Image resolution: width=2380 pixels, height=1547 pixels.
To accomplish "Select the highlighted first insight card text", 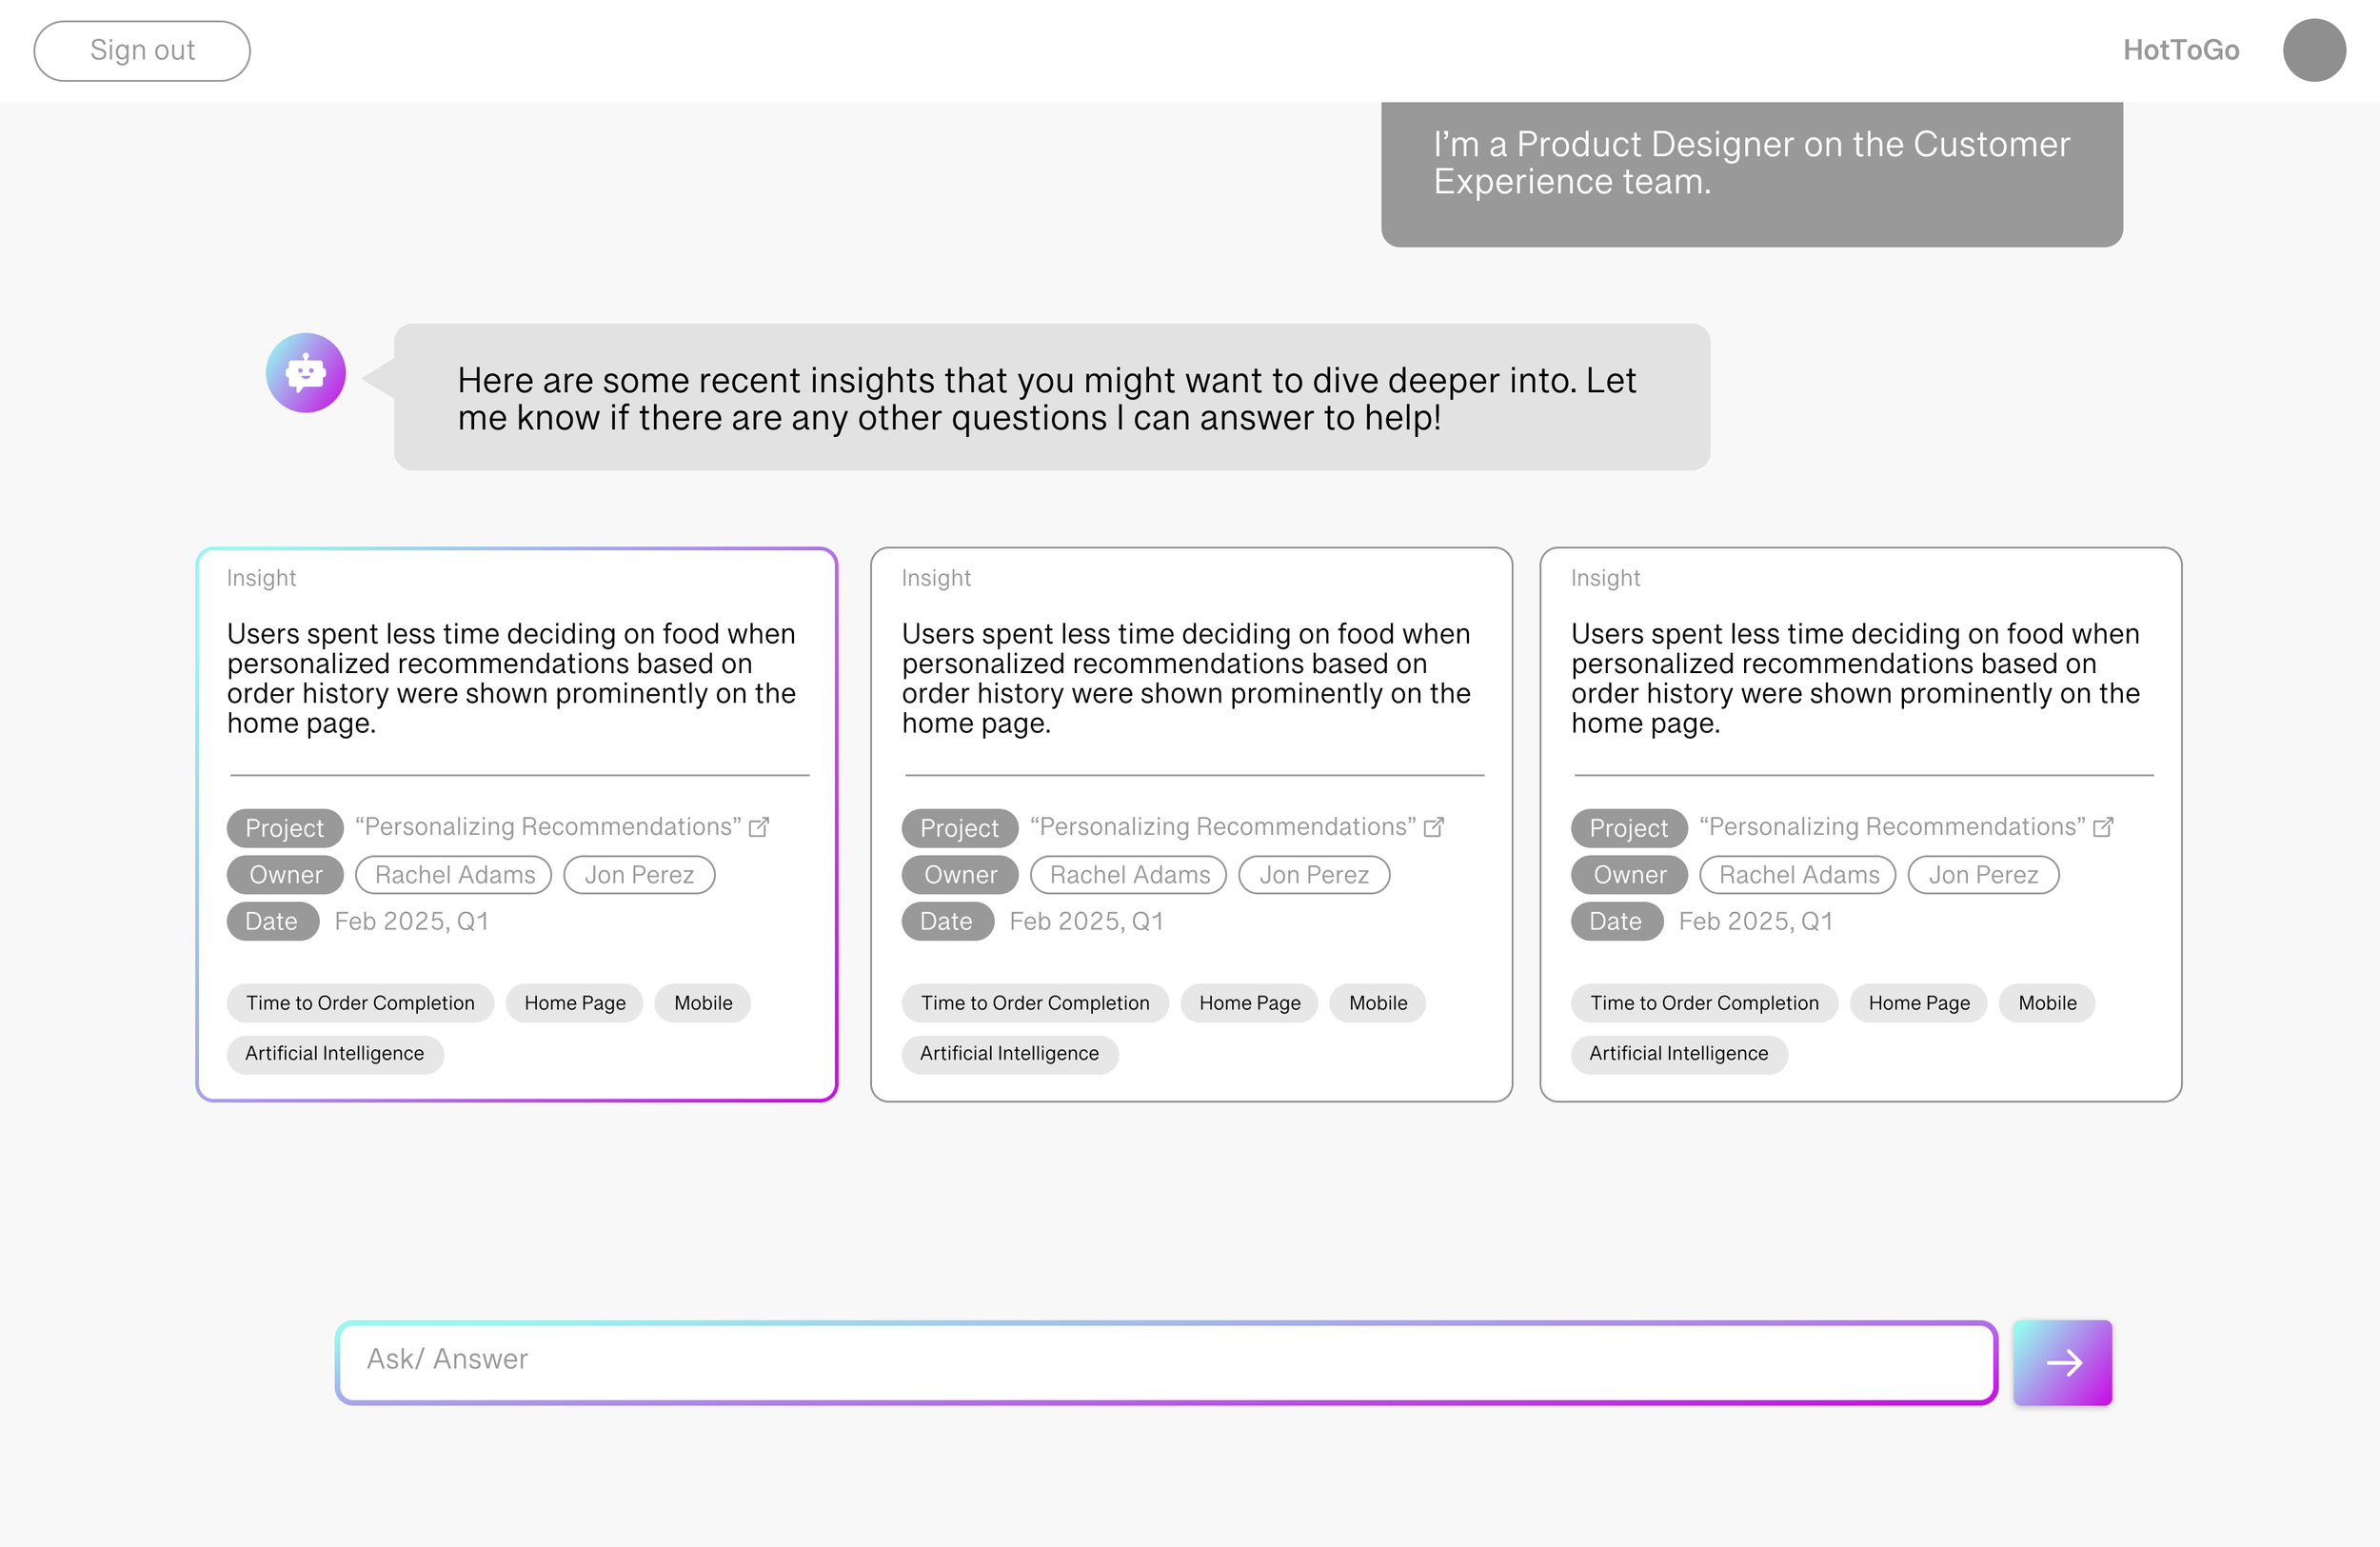I will click(x=511, y=678).
